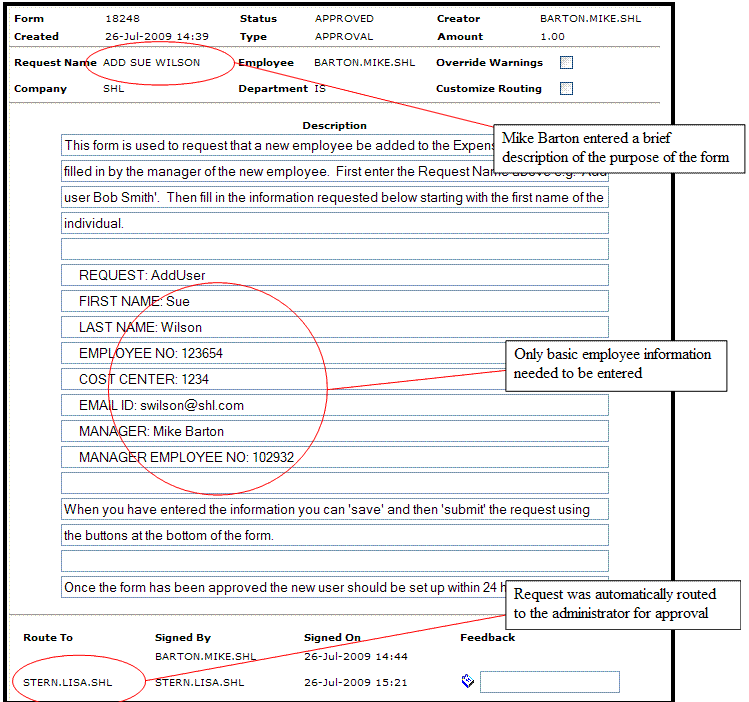Click the Company value SHL
This screenshot has width=749, height=702.
[114, 88]
